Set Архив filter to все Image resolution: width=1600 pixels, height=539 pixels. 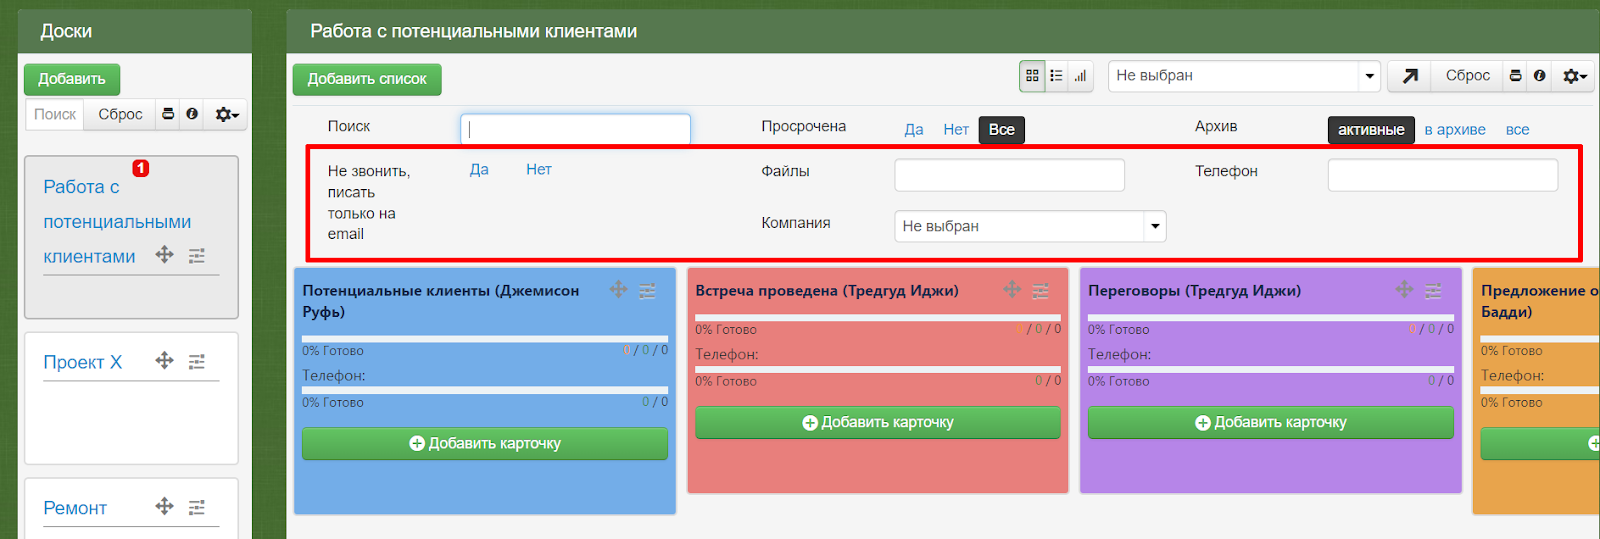(1517, 129)
